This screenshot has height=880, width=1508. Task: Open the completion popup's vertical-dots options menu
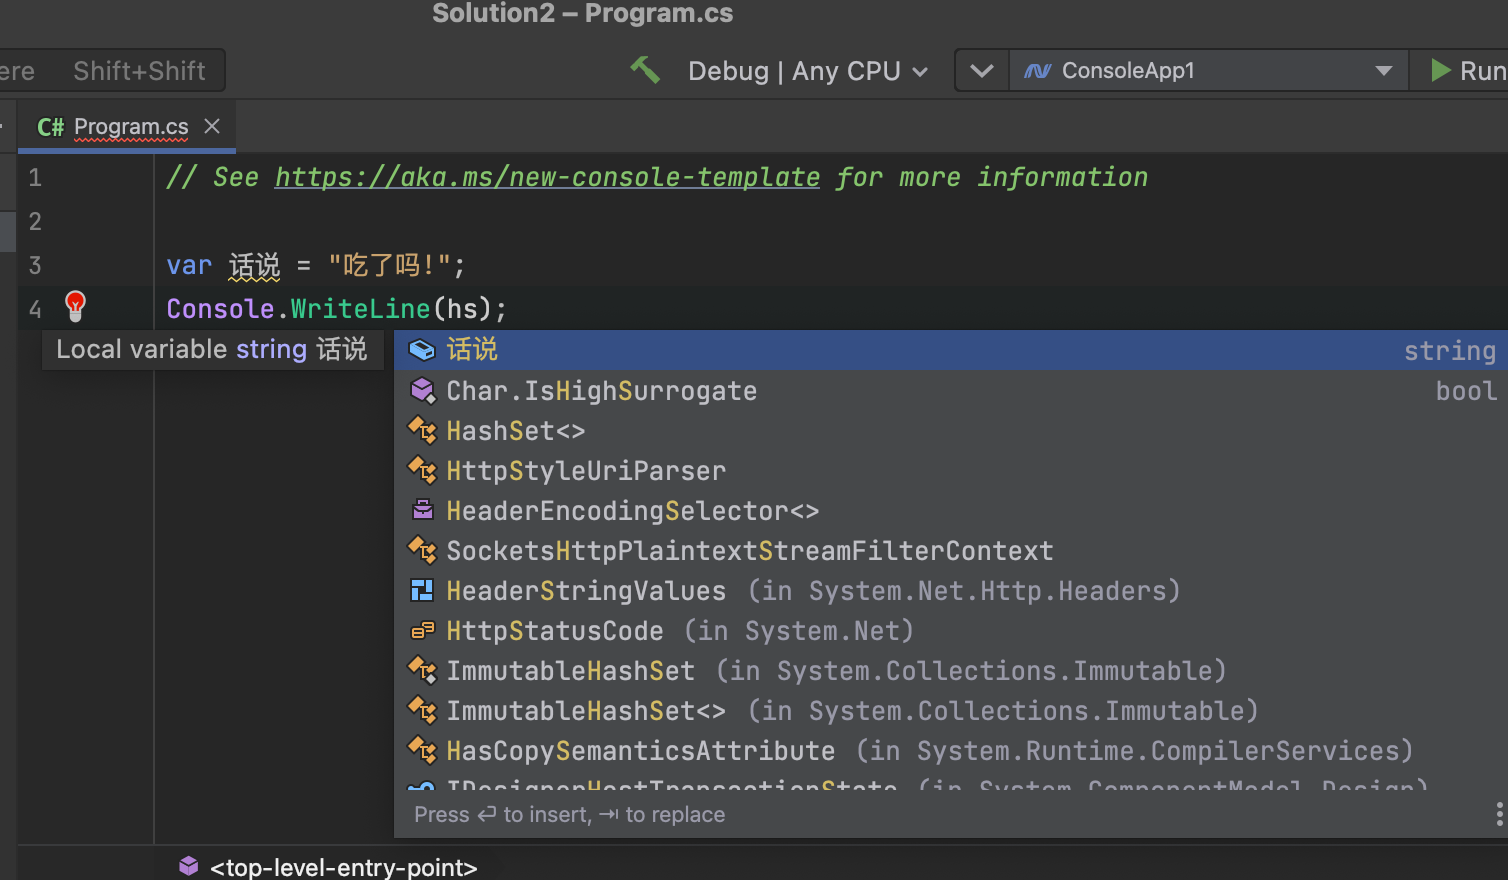(1499, 814)
